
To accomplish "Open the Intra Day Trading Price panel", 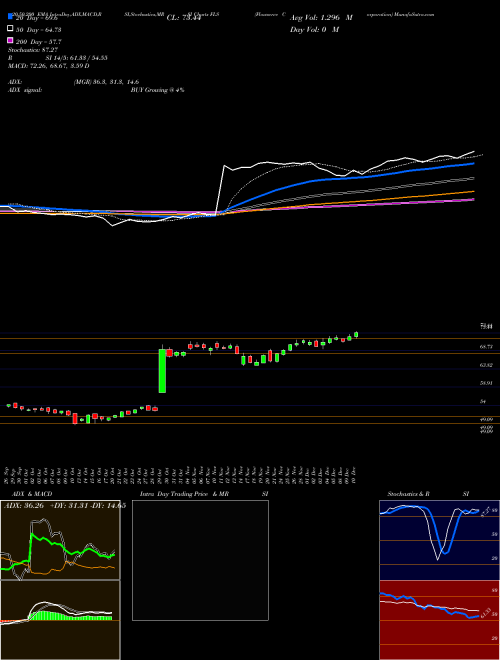I will (200, 560).
